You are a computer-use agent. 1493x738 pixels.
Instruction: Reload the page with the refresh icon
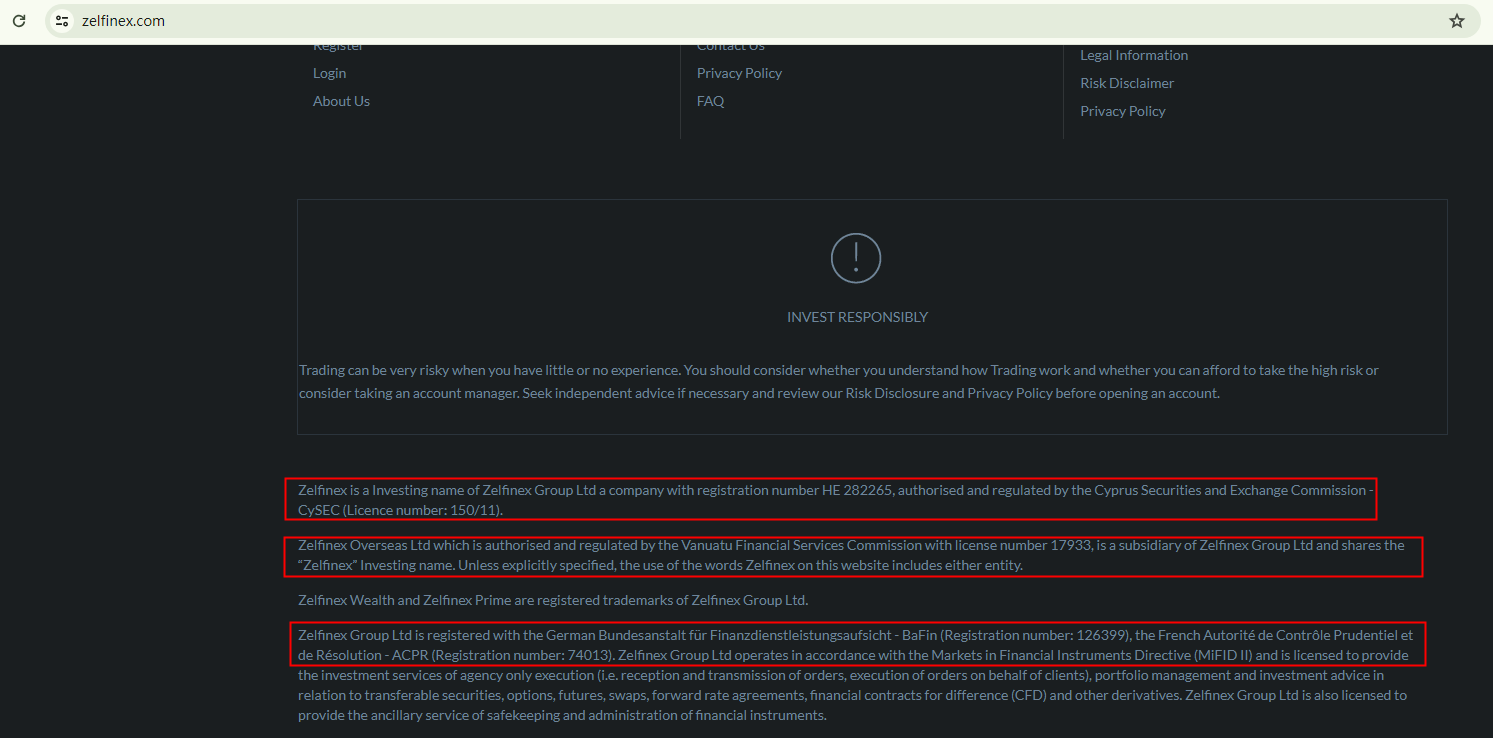pyautogui.click(x=19, y=20)
